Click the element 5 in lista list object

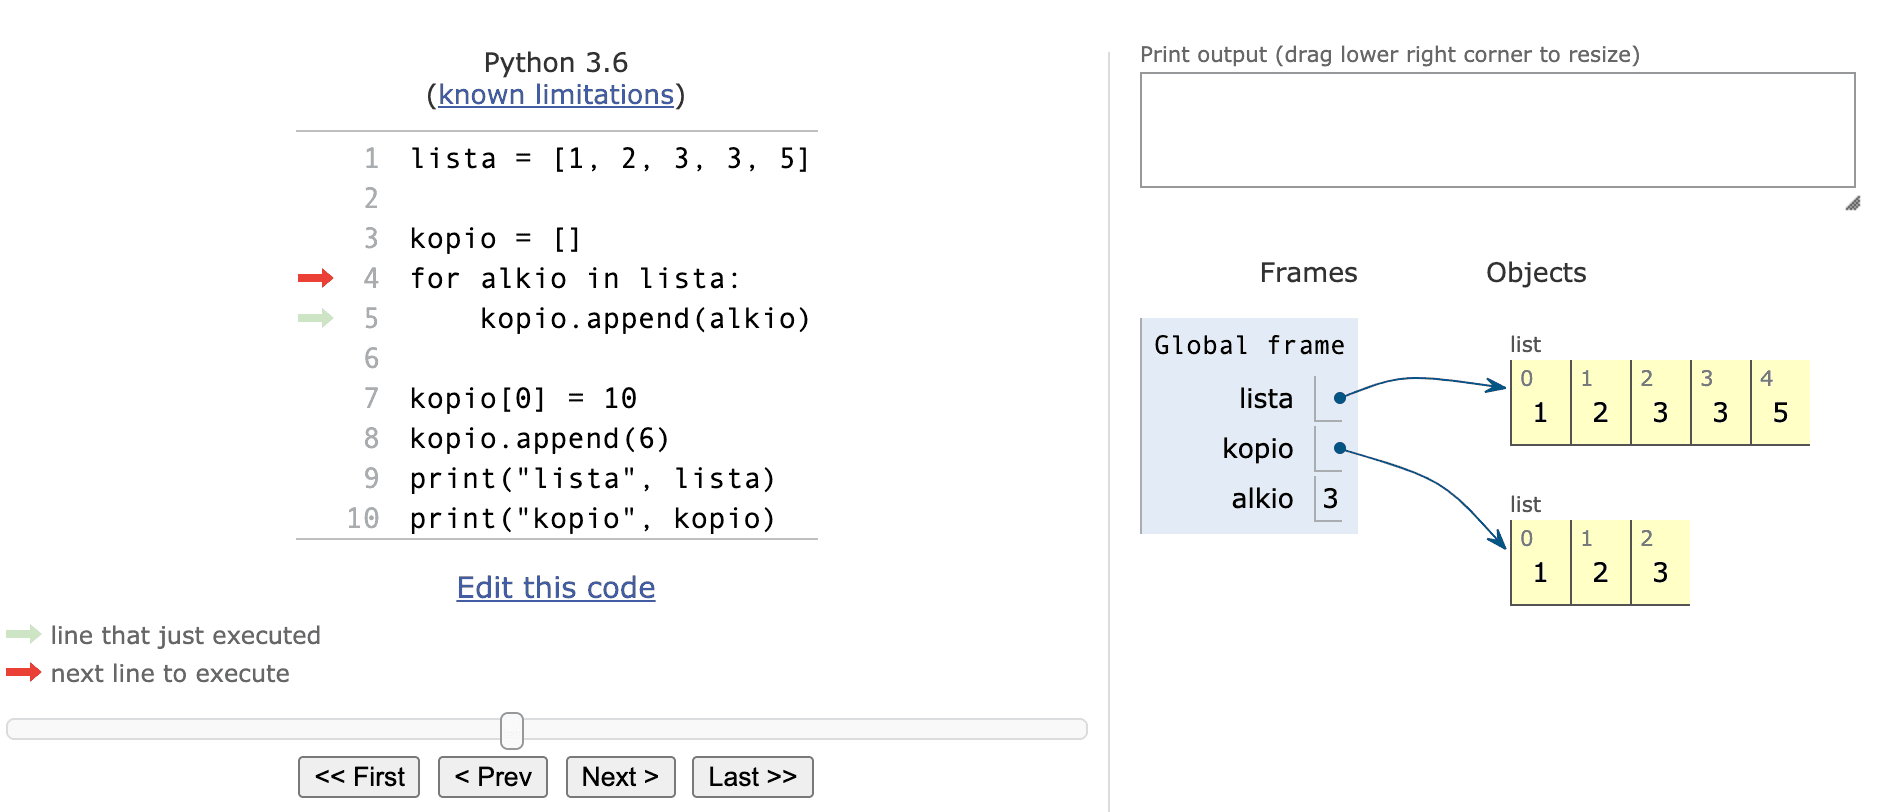pyautogui.click(x=1780, y=411)
